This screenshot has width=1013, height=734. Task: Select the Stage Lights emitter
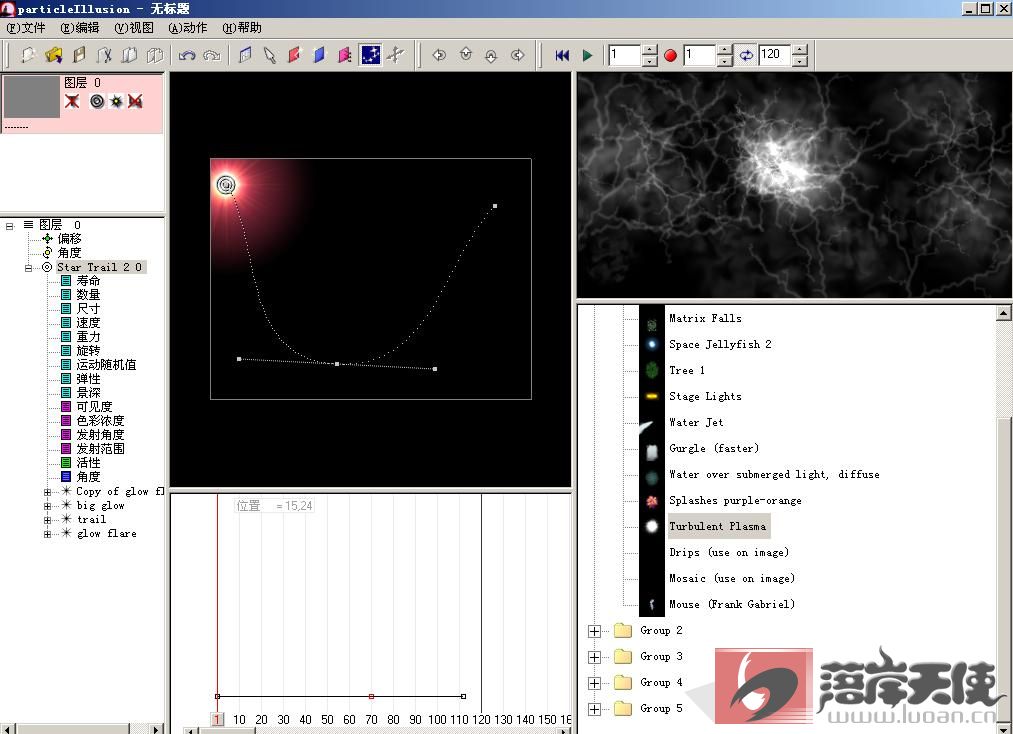point(705,396)
